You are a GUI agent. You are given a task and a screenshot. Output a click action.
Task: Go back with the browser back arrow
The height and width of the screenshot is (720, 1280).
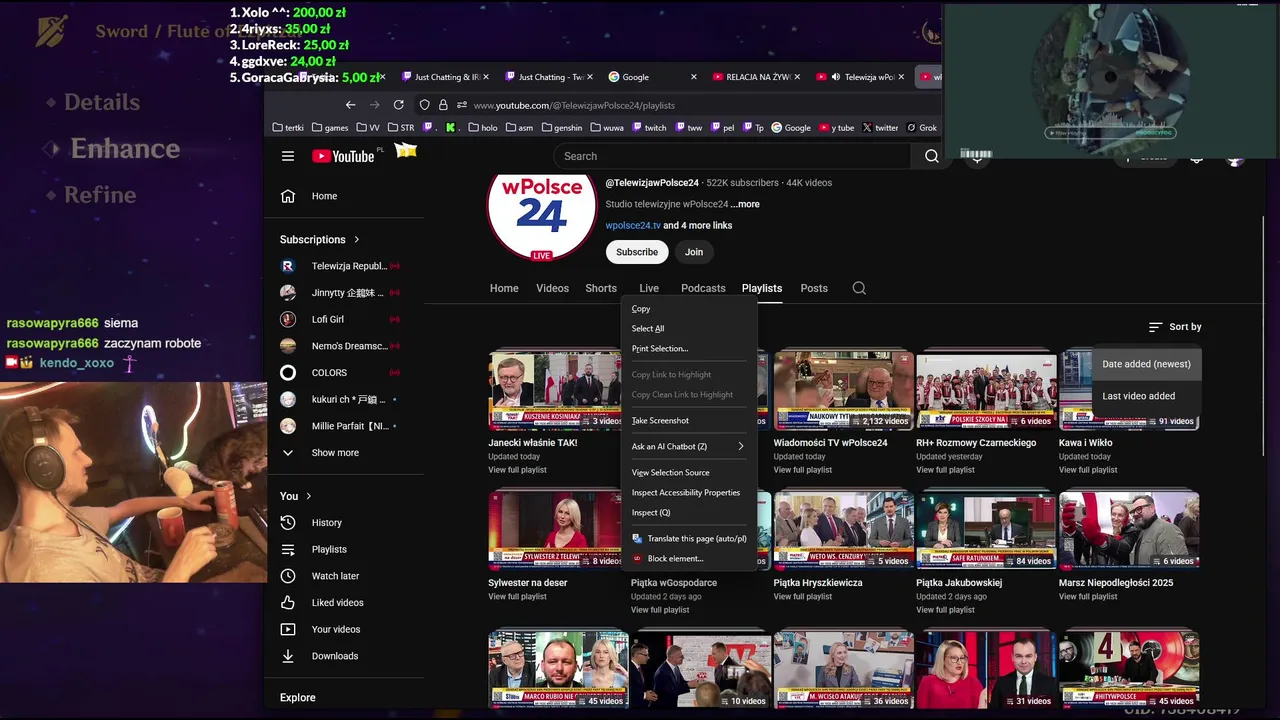(x=350, y=105)
